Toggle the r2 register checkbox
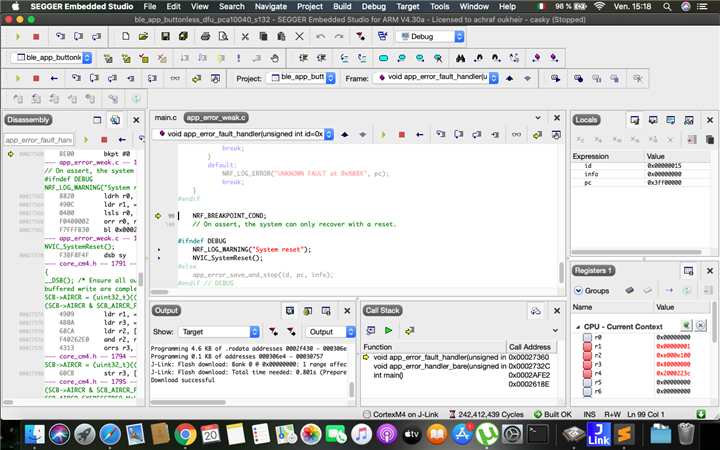Screen dimensions: 720x450 click(587, 355)
